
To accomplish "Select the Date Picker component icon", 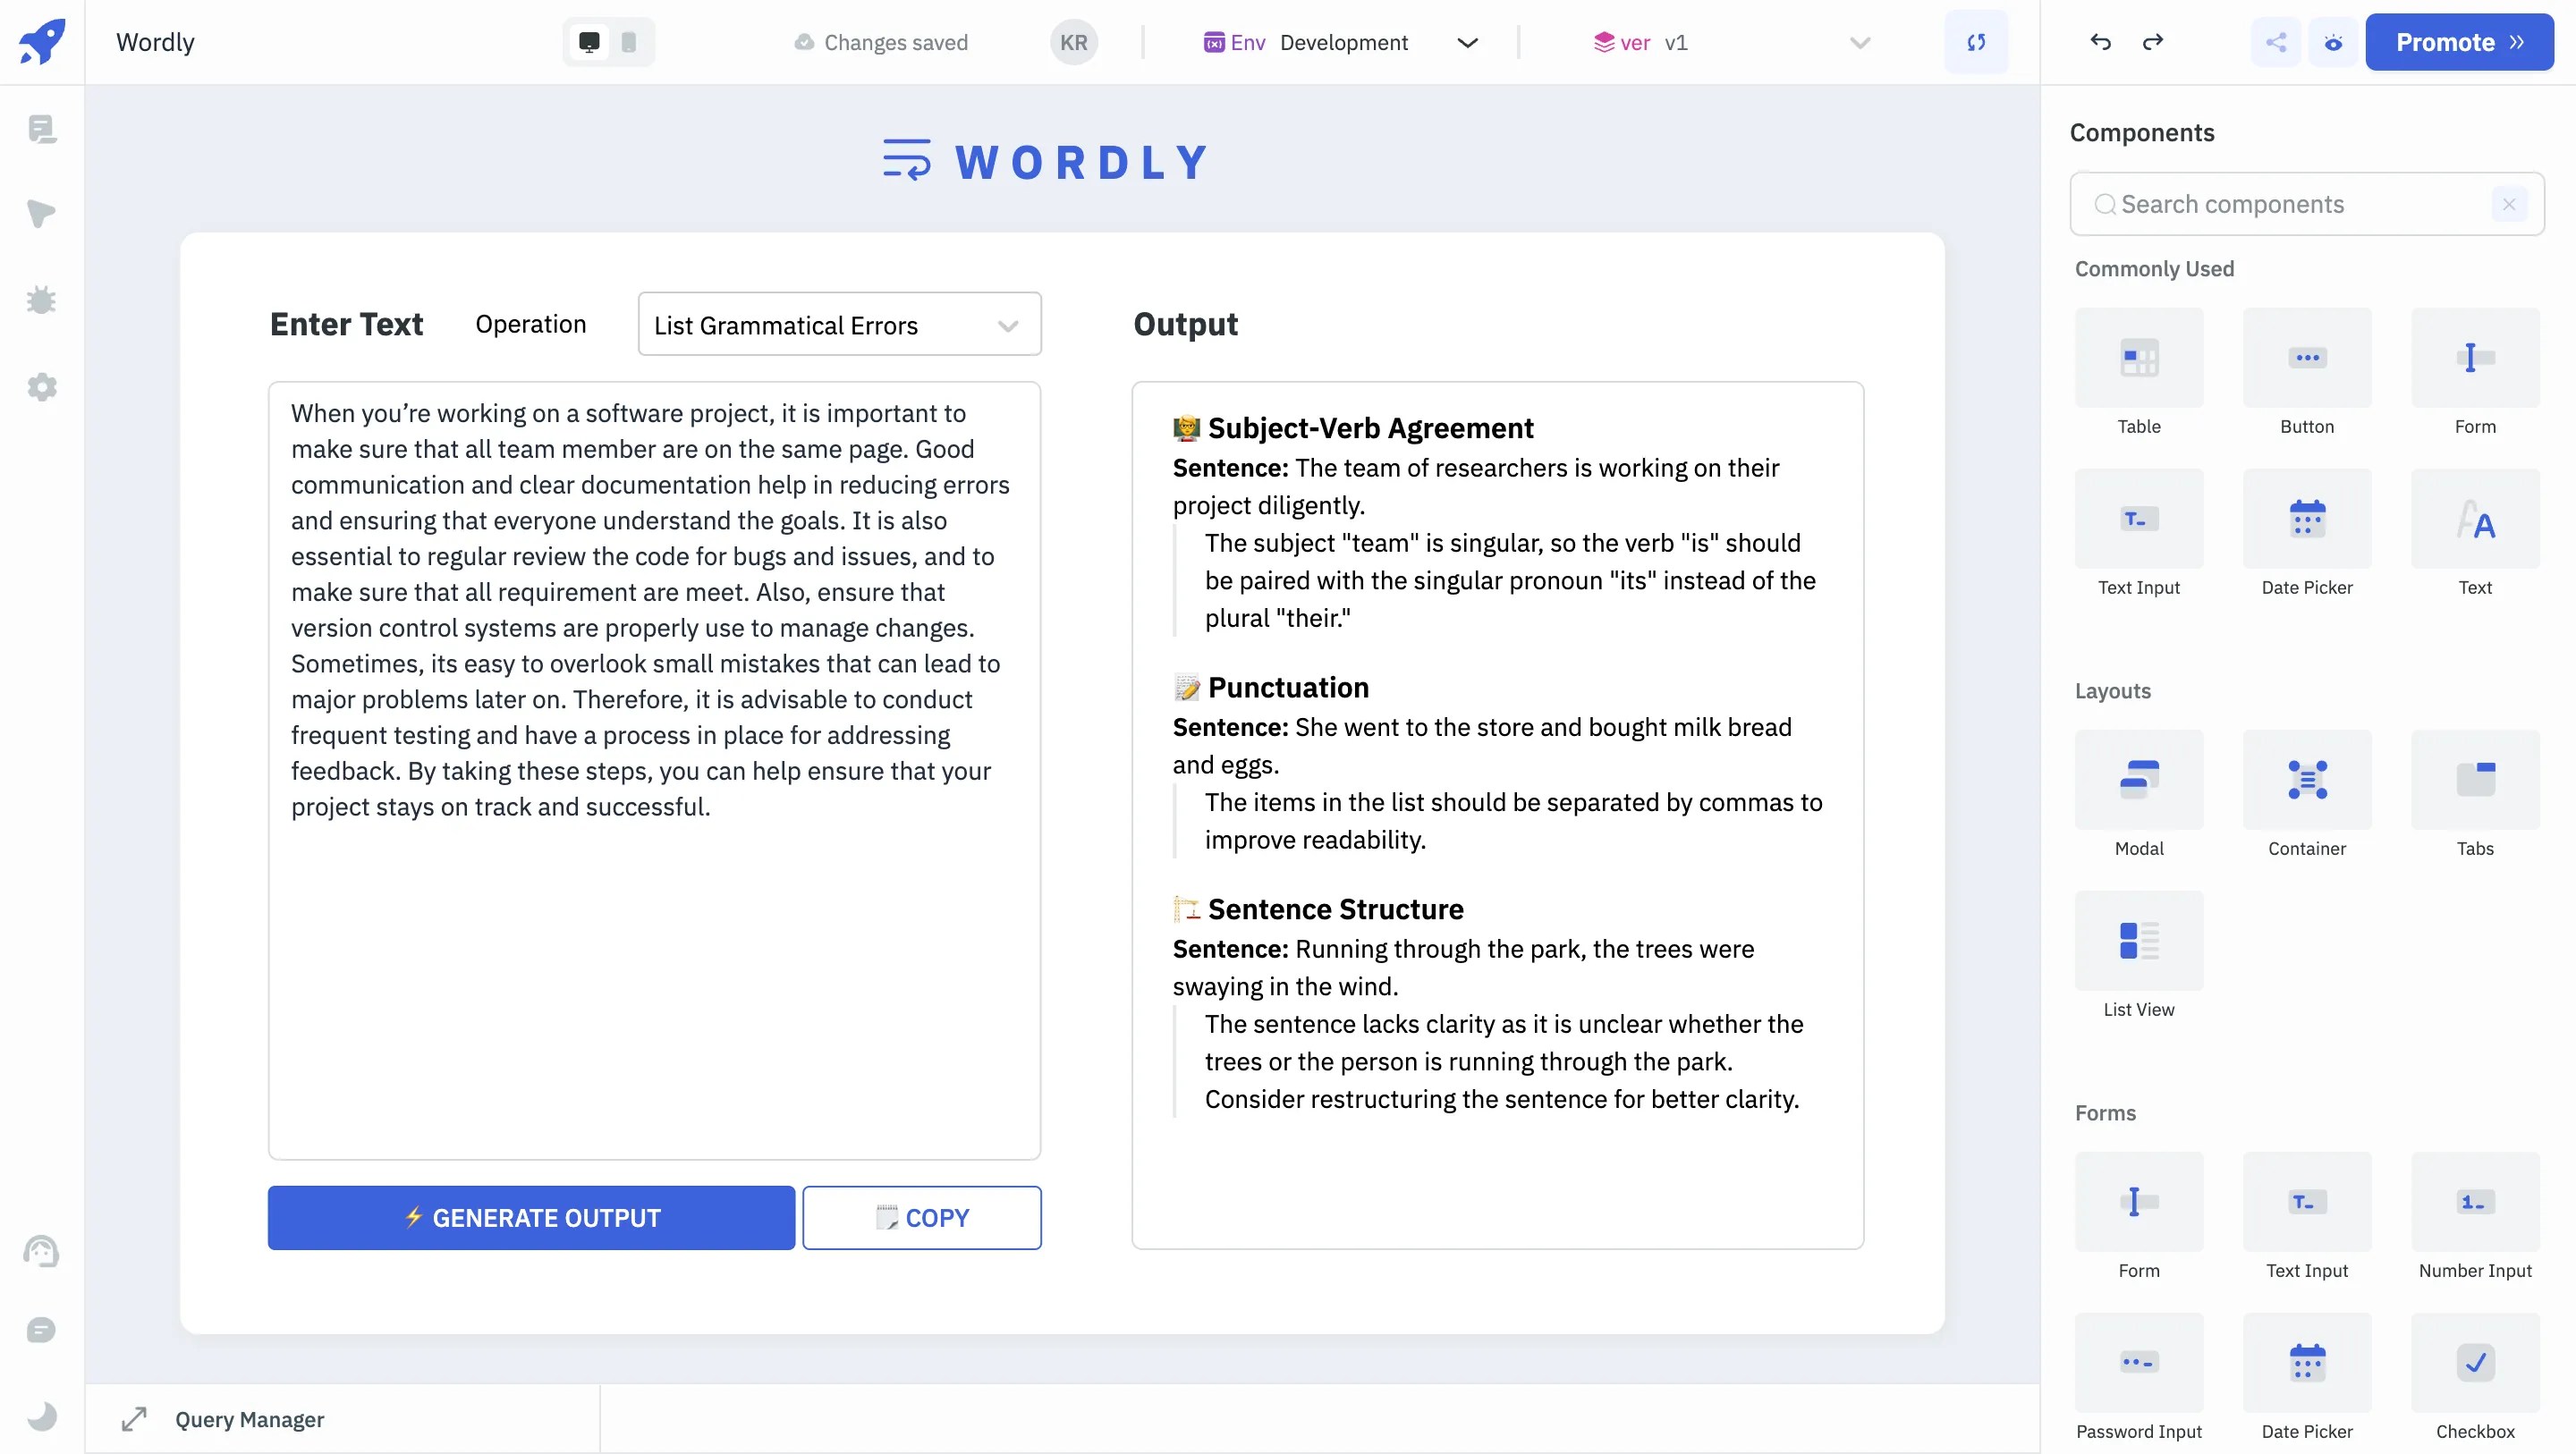I will pyautogui.click(x=2307, y=519).
